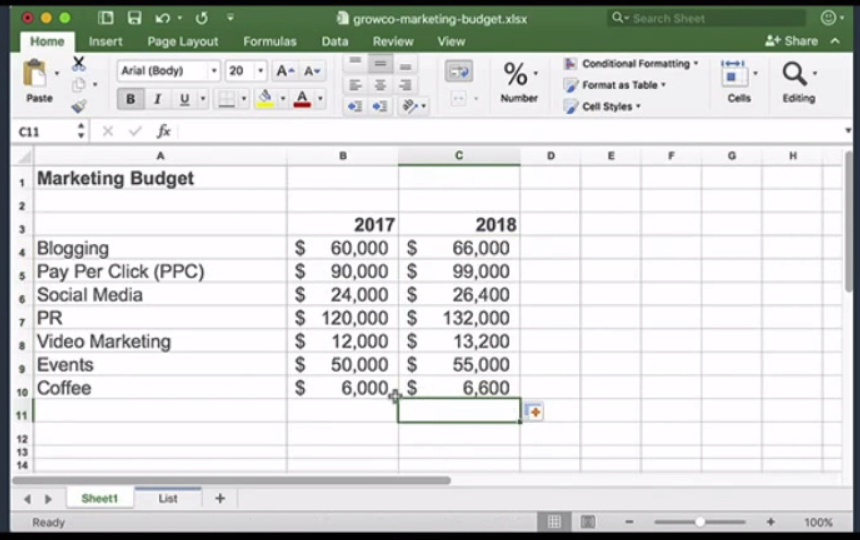Decrease indent icon

354,106
